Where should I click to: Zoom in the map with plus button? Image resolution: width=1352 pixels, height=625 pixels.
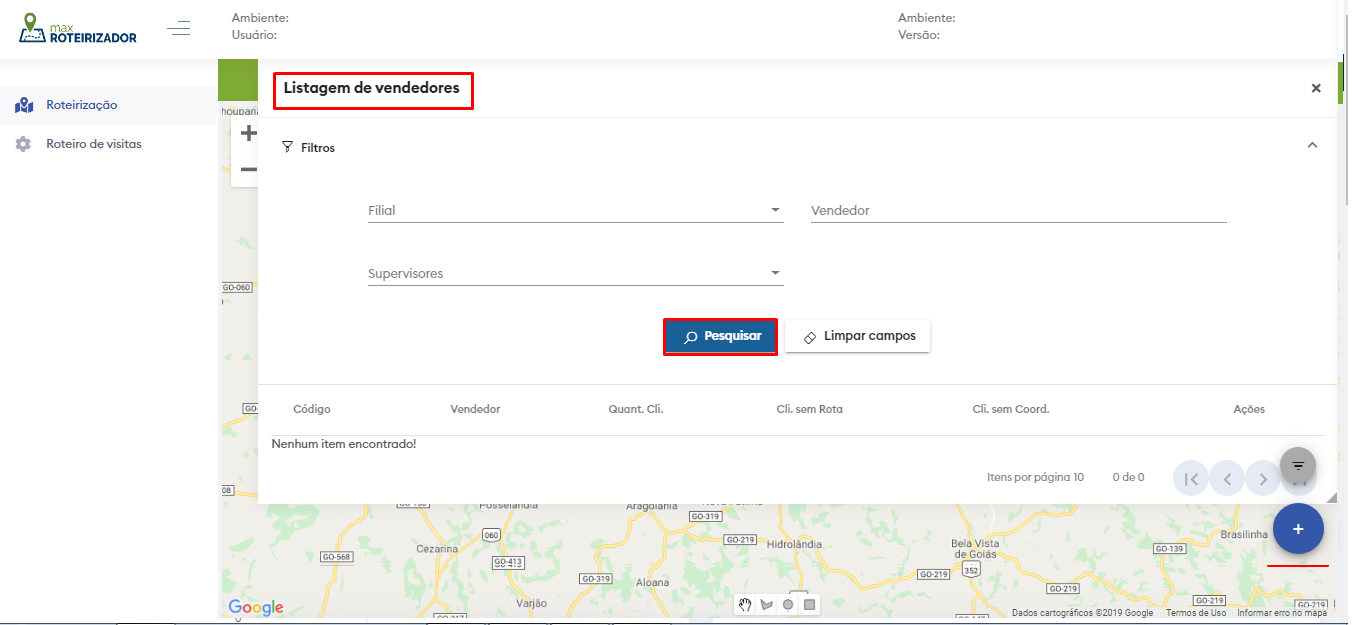248,134
